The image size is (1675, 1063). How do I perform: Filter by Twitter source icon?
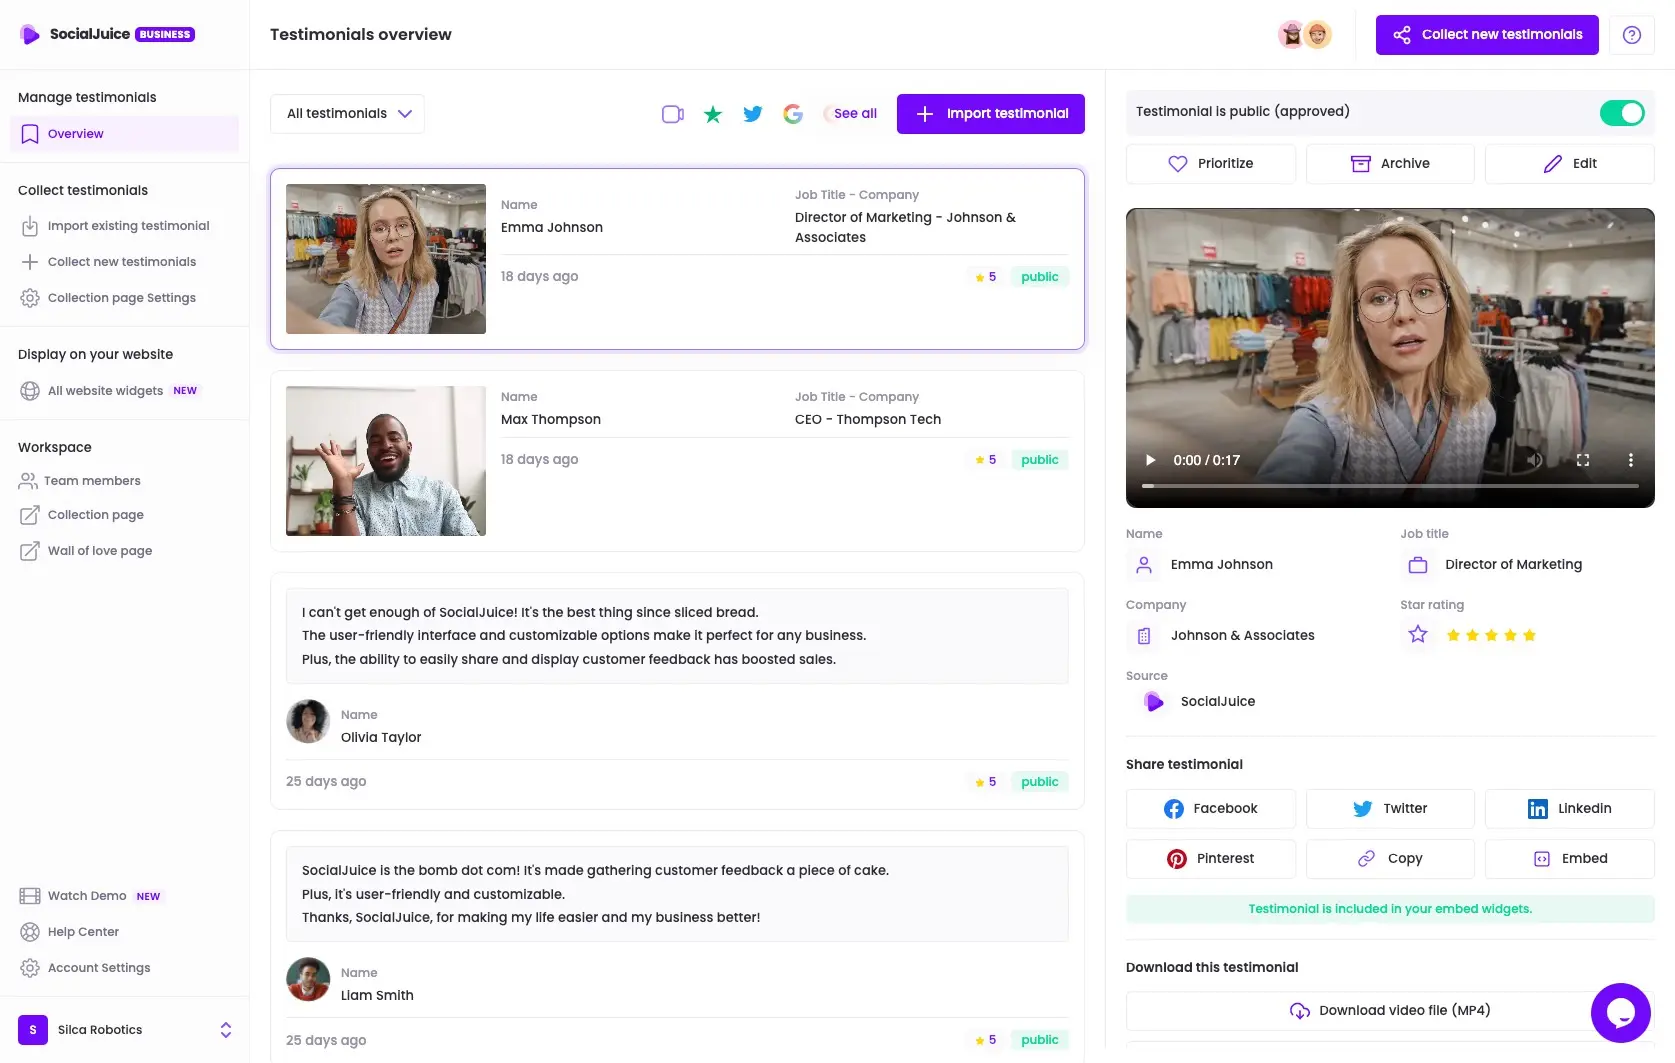[753, 114]
